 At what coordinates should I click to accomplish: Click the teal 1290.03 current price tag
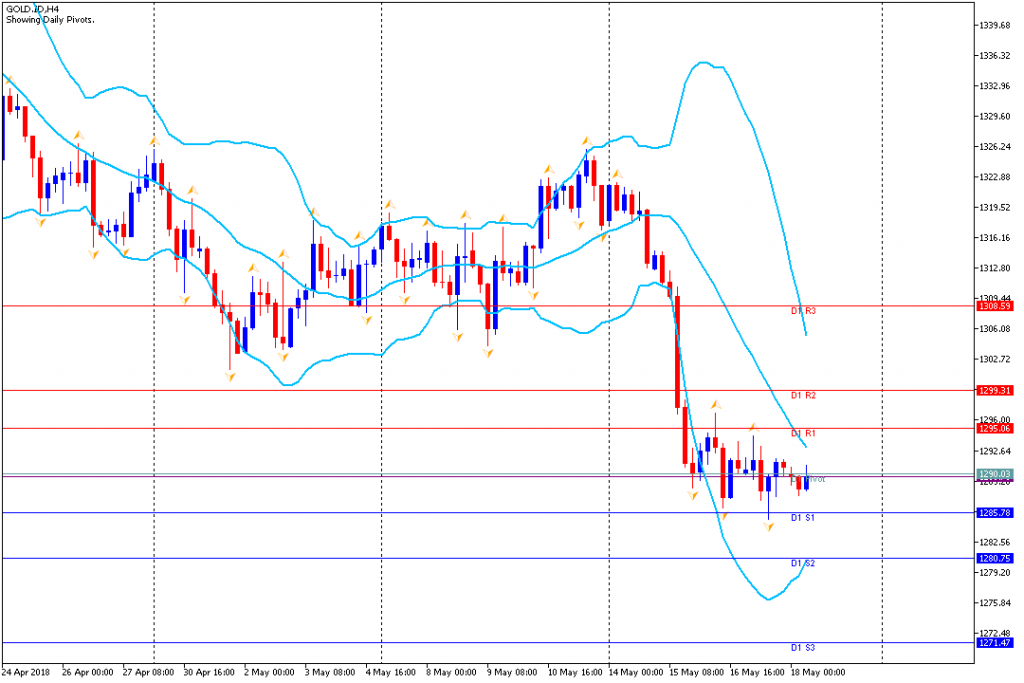995,473
